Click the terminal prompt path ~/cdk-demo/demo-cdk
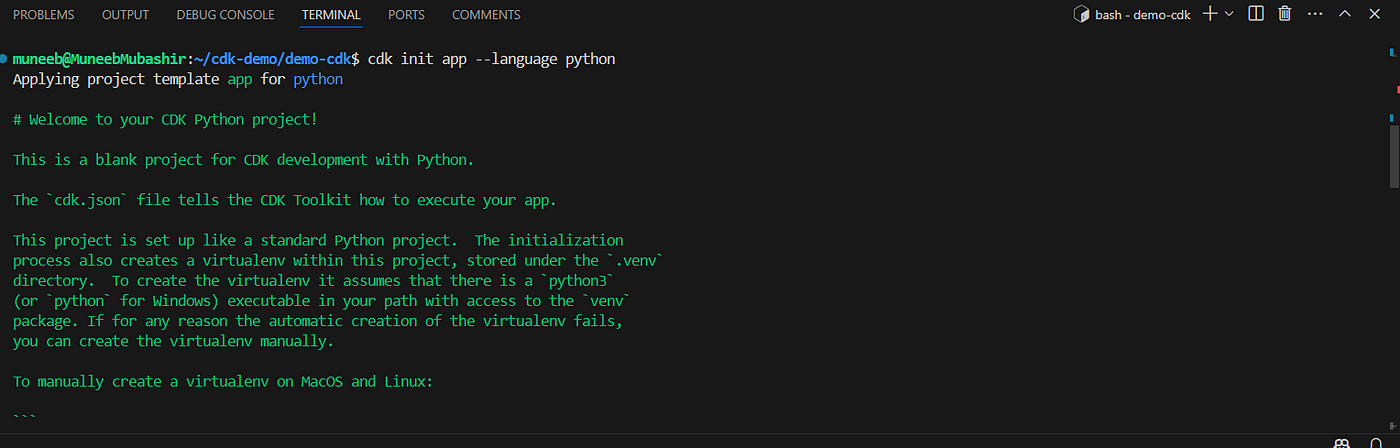This screenshot has height=448, width=1400. pyautogui.click(x=270, y=59)
